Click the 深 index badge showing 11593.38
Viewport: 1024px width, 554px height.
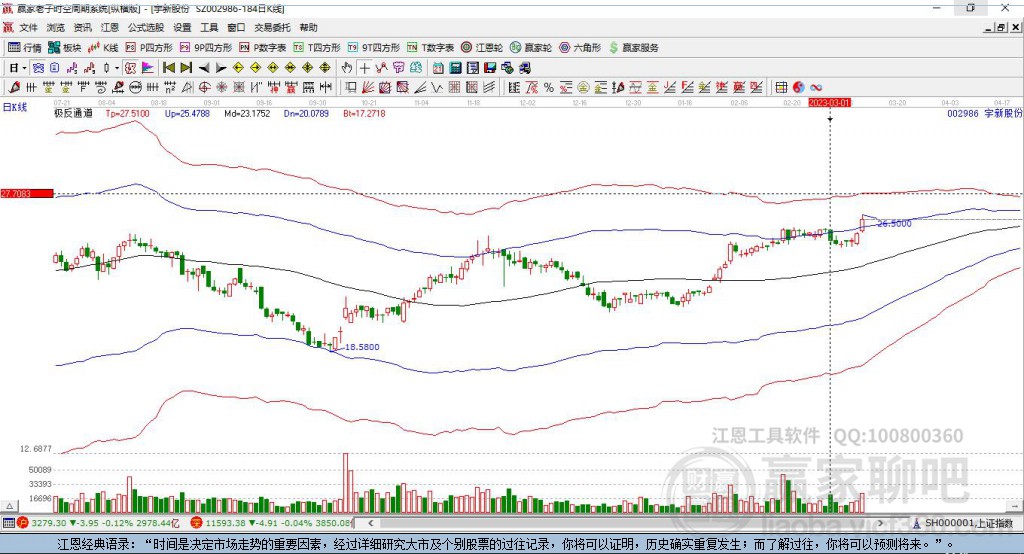pyautogui.click(x=197, y=523)
